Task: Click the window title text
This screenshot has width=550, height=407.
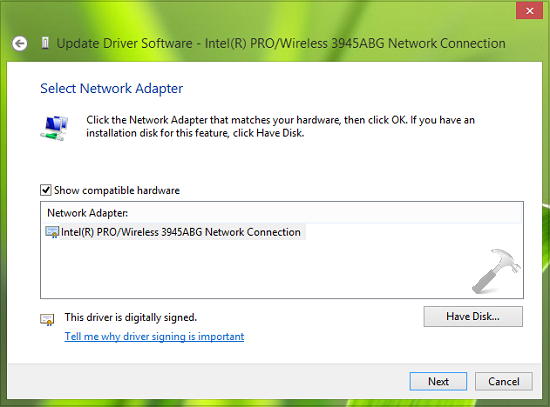Action: (281, 44)
